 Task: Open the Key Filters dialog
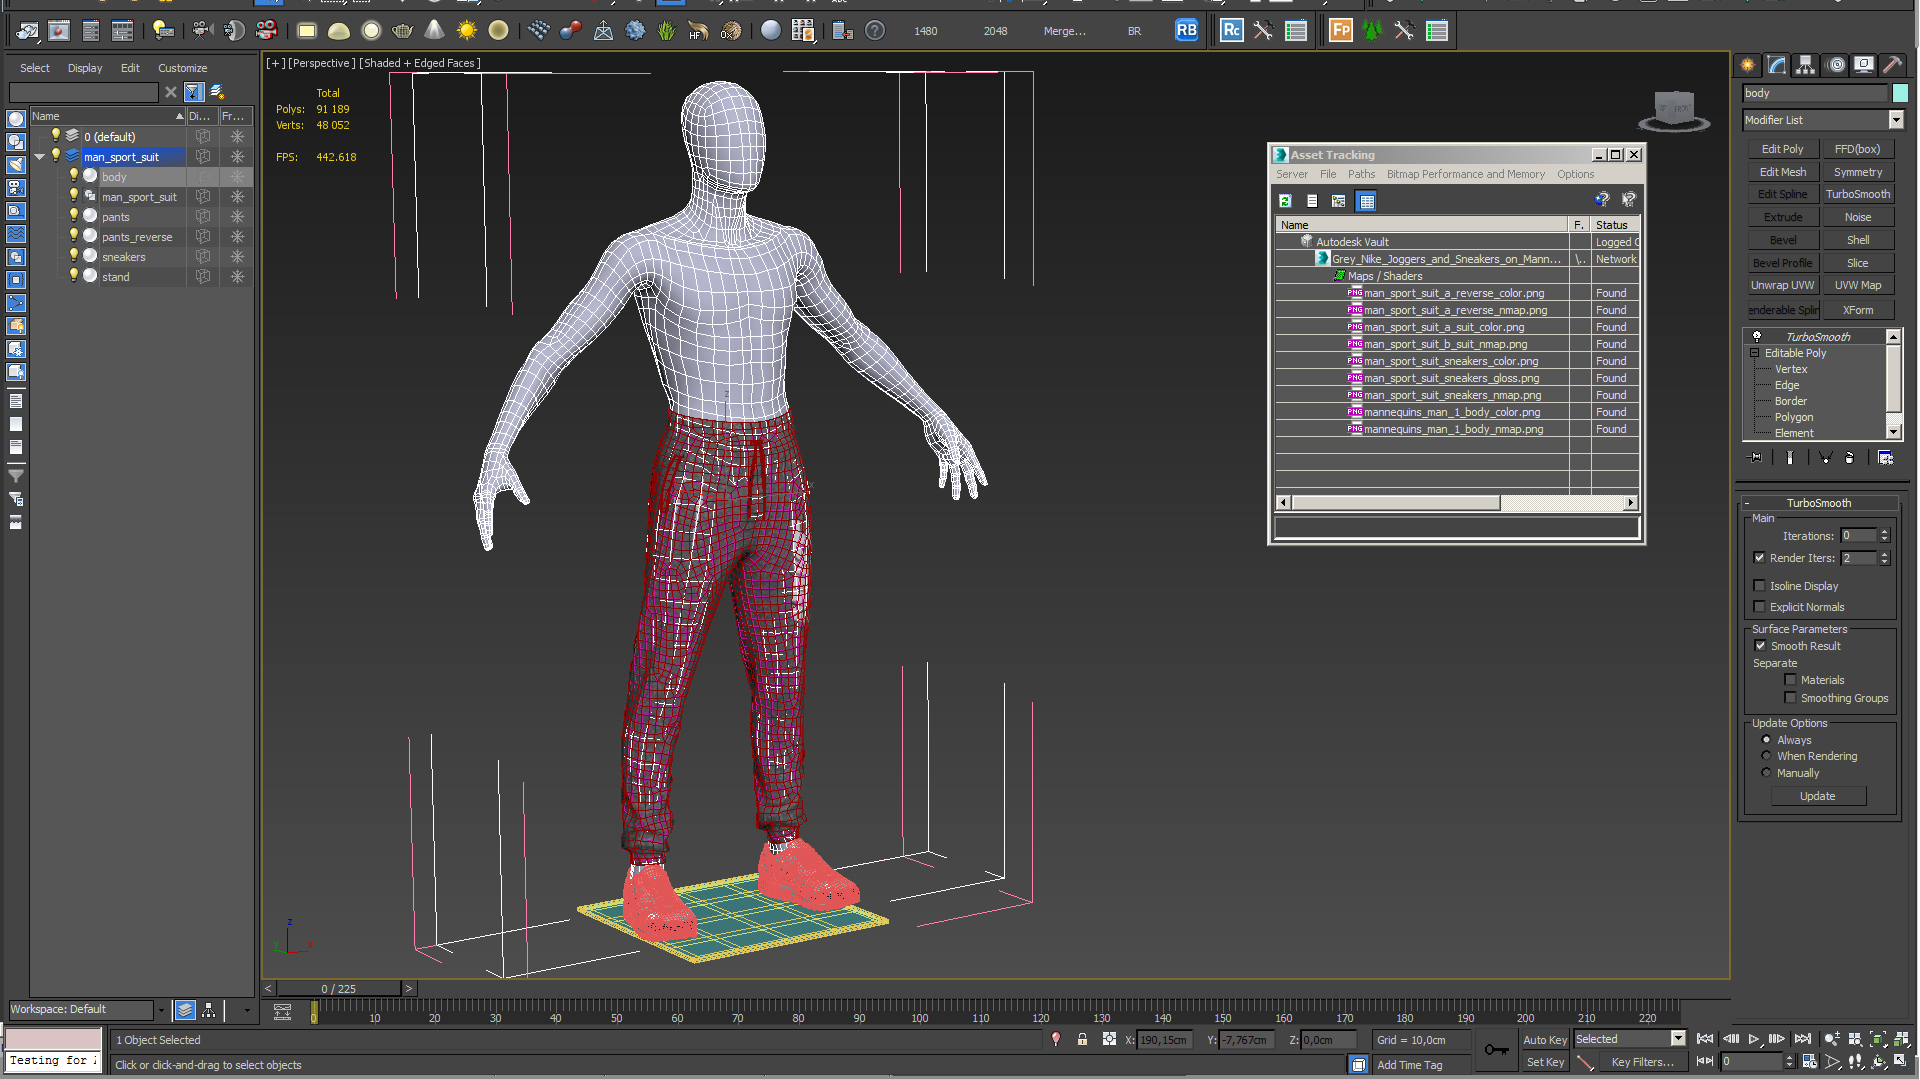coord(1642,1062)
